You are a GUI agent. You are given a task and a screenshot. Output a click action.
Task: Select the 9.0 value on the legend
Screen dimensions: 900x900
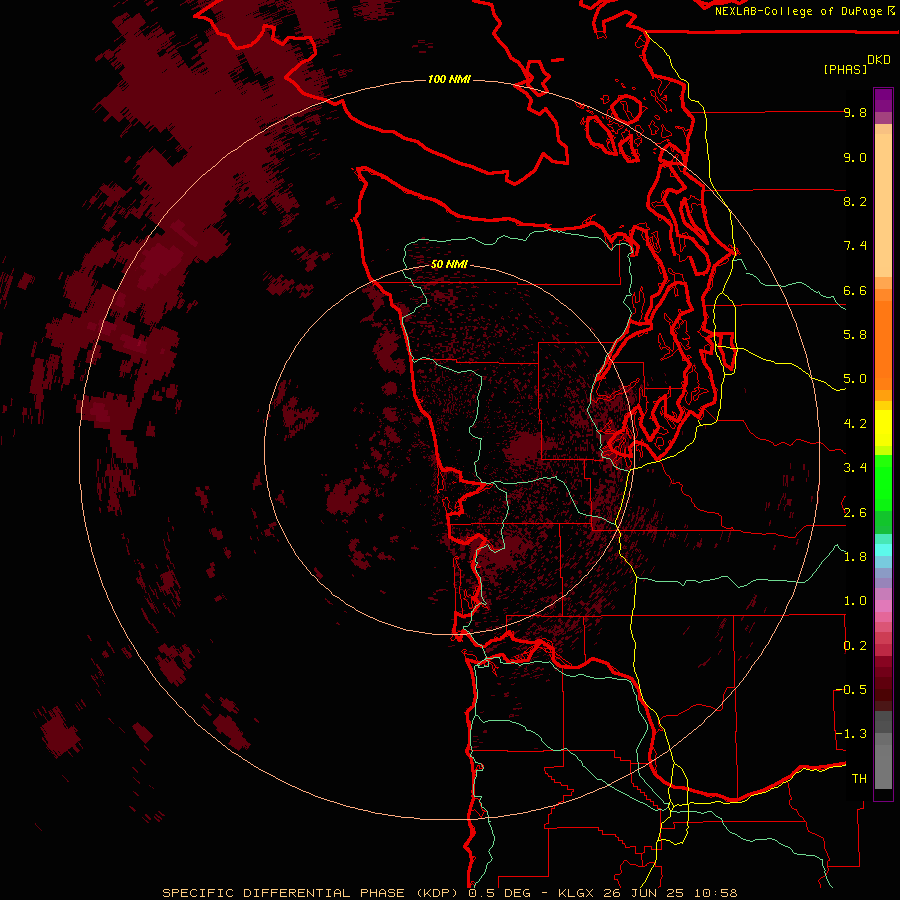click(x=855, y=157)
